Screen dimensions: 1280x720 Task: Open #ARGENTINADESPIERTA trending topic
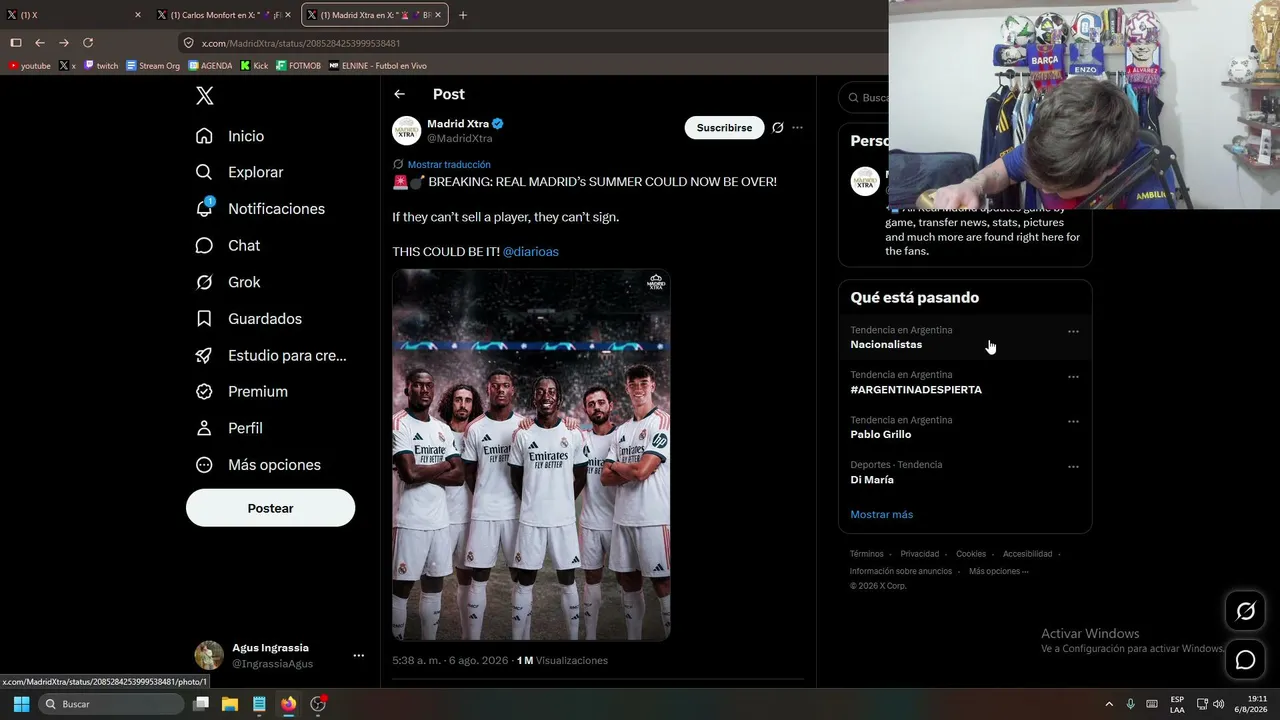(964, 382)
